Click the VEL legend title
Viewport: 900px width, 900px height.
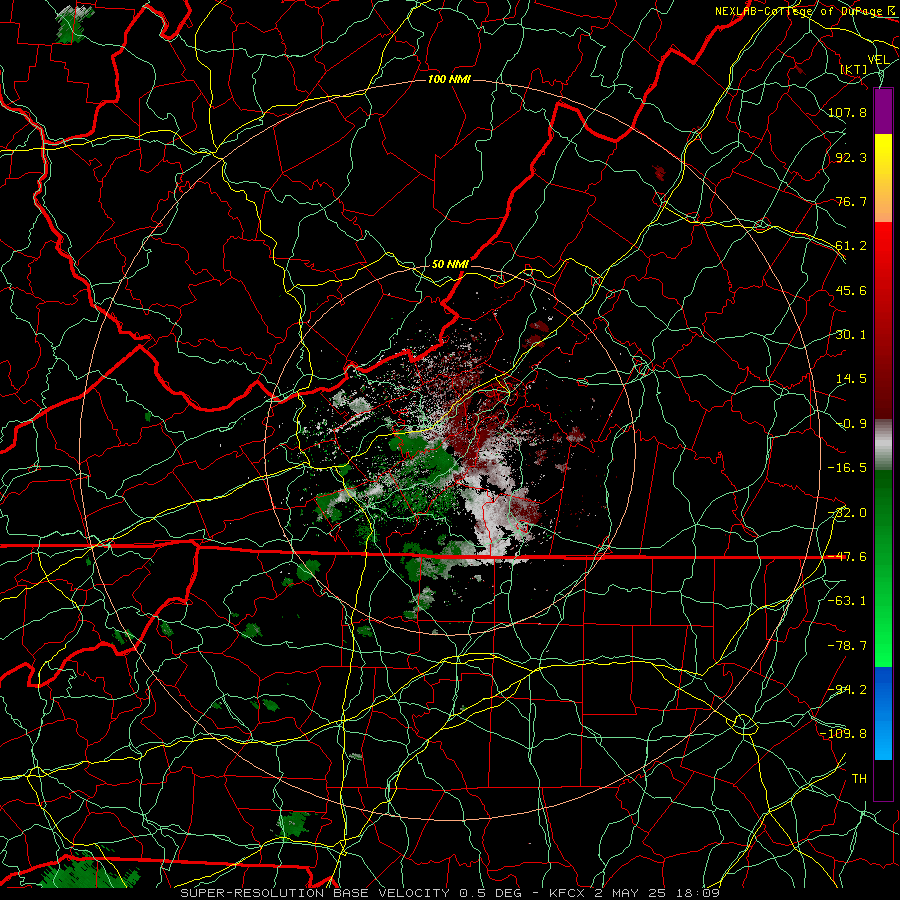pos(878,60)
